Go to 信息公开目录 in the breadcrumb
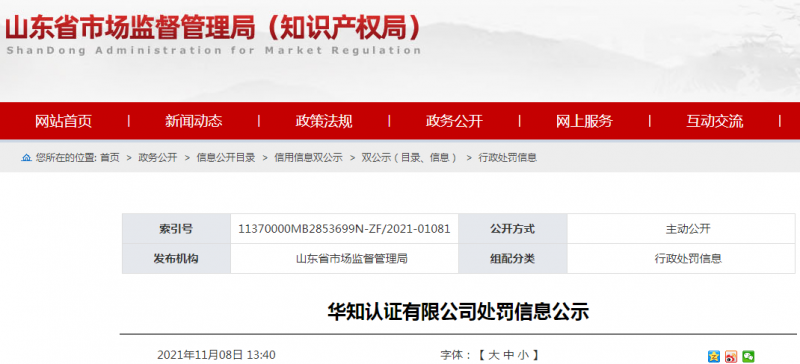Screen dimensions: 800x364 pos(226,158)
